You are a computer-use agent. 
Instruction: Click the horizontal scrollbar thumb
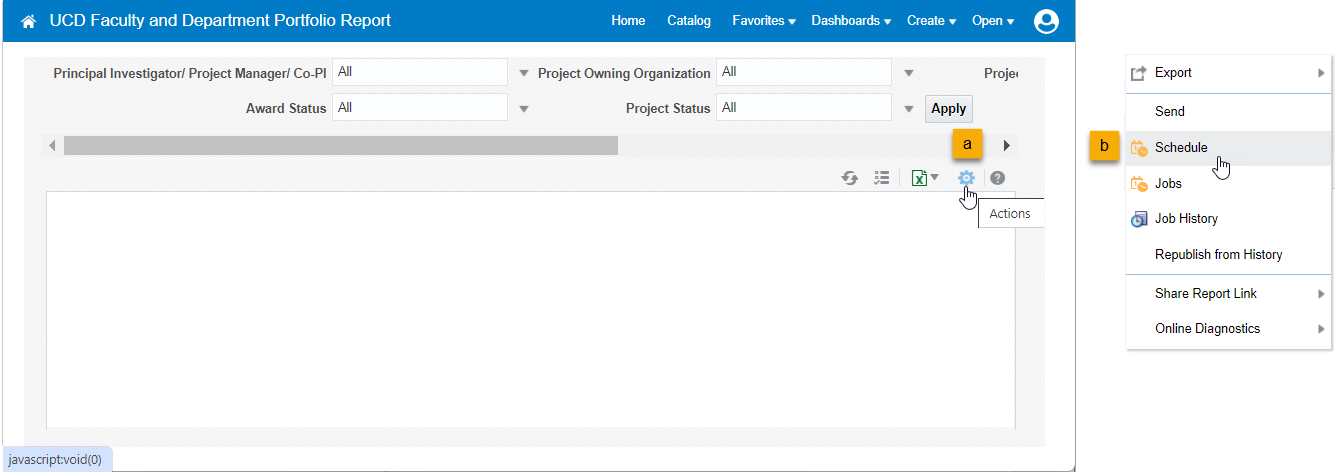point(340,146)
